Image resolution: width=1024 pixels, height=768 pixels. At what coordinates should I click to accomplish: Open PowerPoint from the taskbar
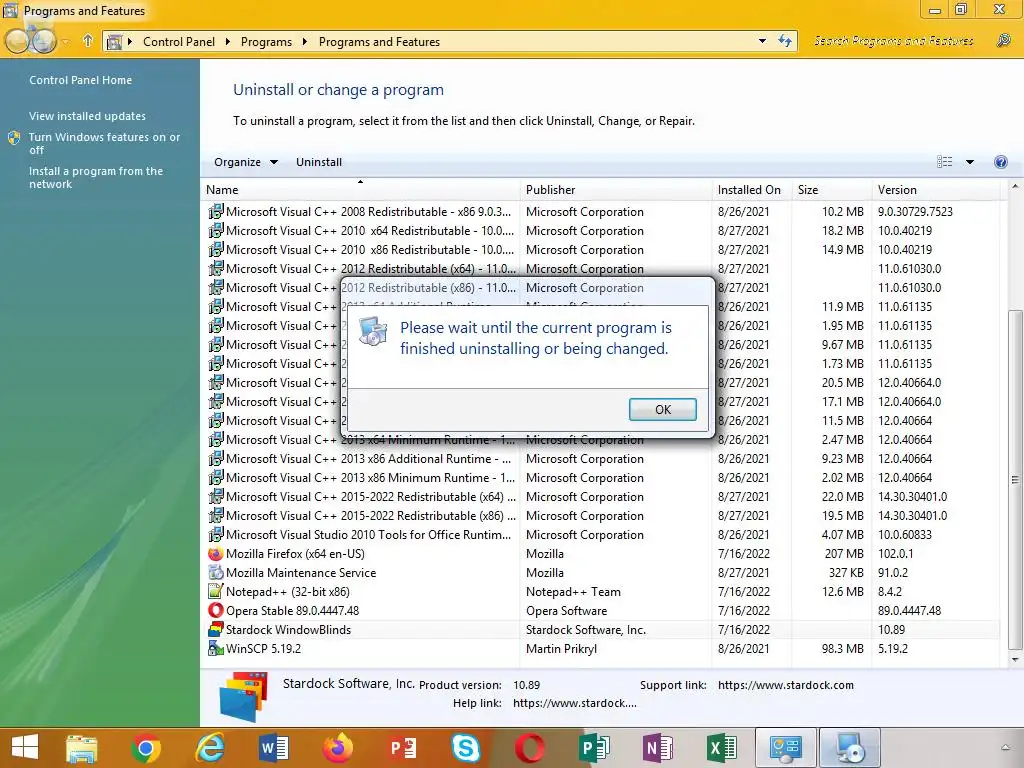tap(402, 748)
